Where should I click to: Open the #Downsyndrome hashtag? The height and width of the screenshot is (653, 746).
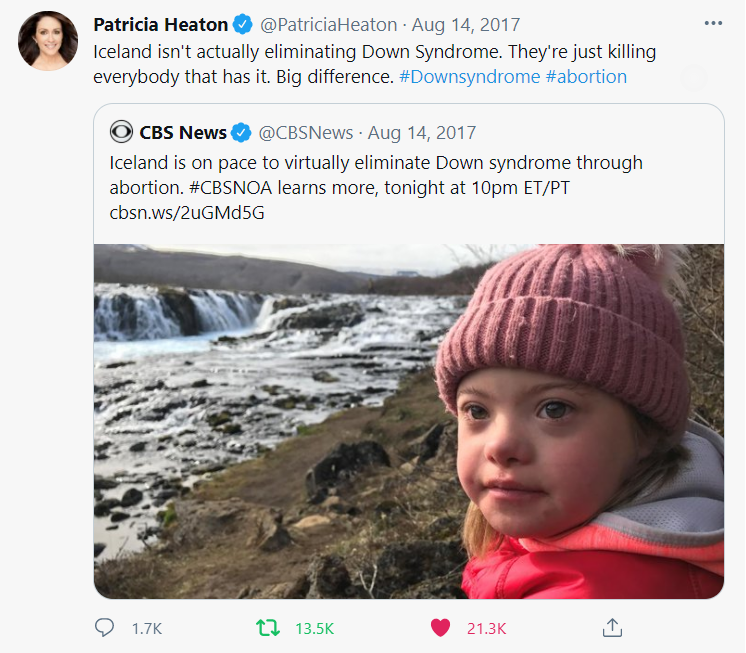(x=470, y=77)
